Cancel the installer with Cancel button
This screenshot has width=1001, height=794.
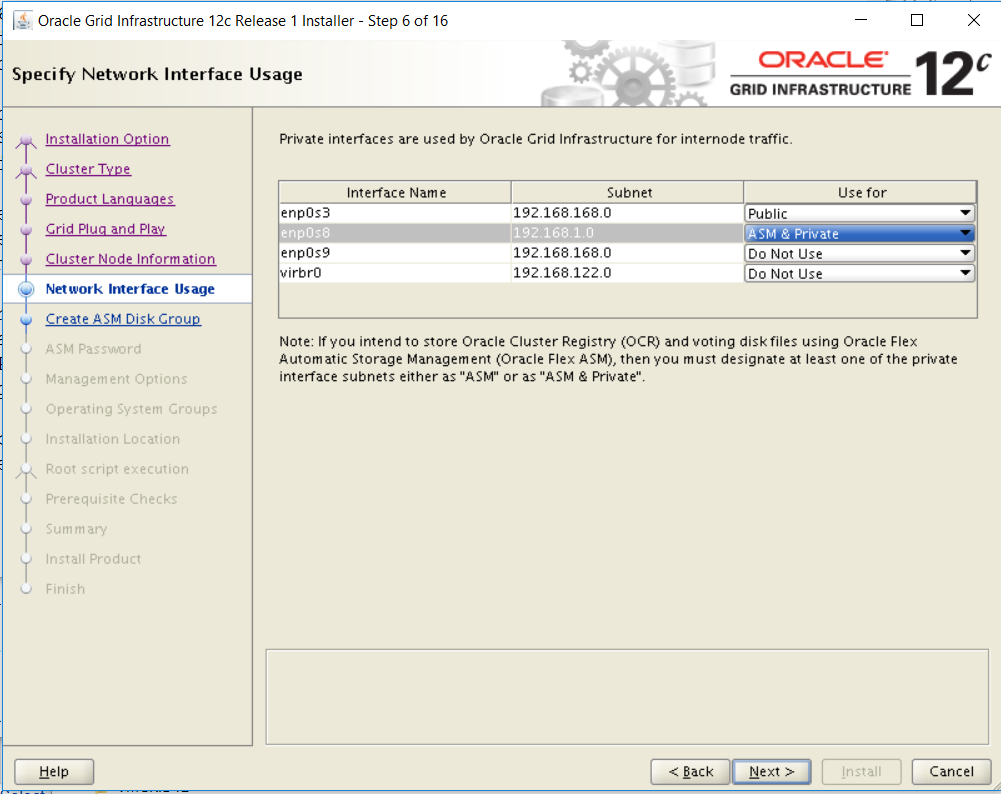[951, 772]
